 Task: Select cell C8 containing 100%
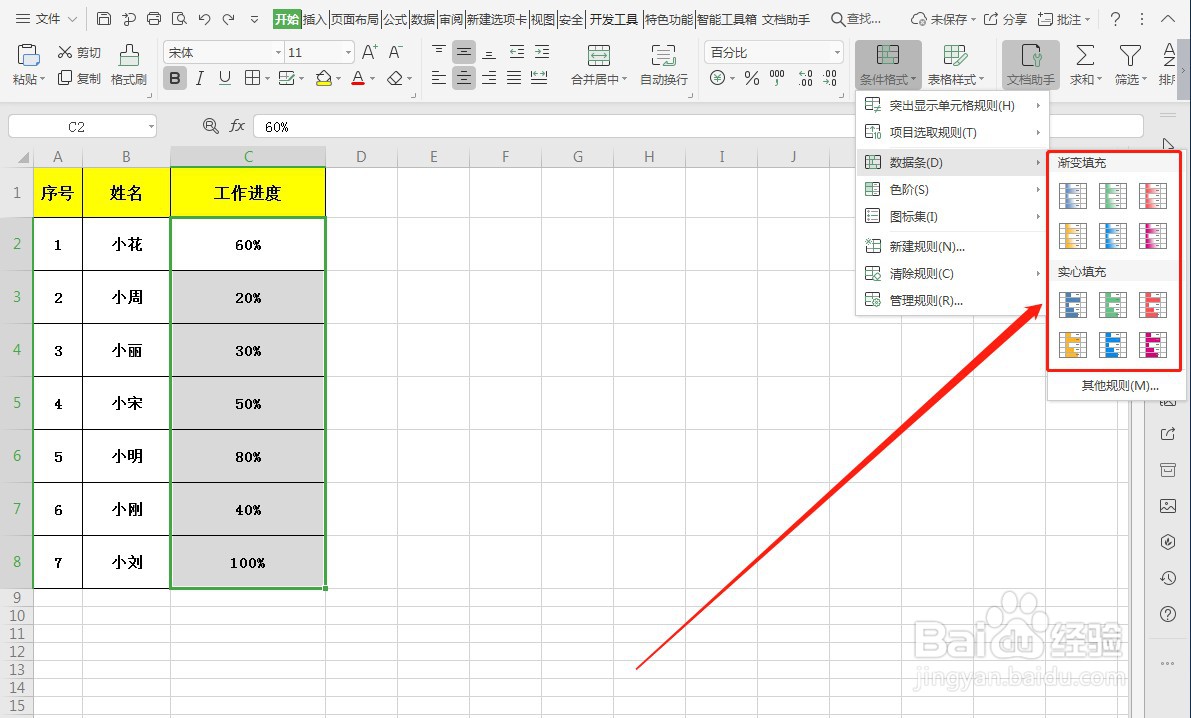pos(248,562)
